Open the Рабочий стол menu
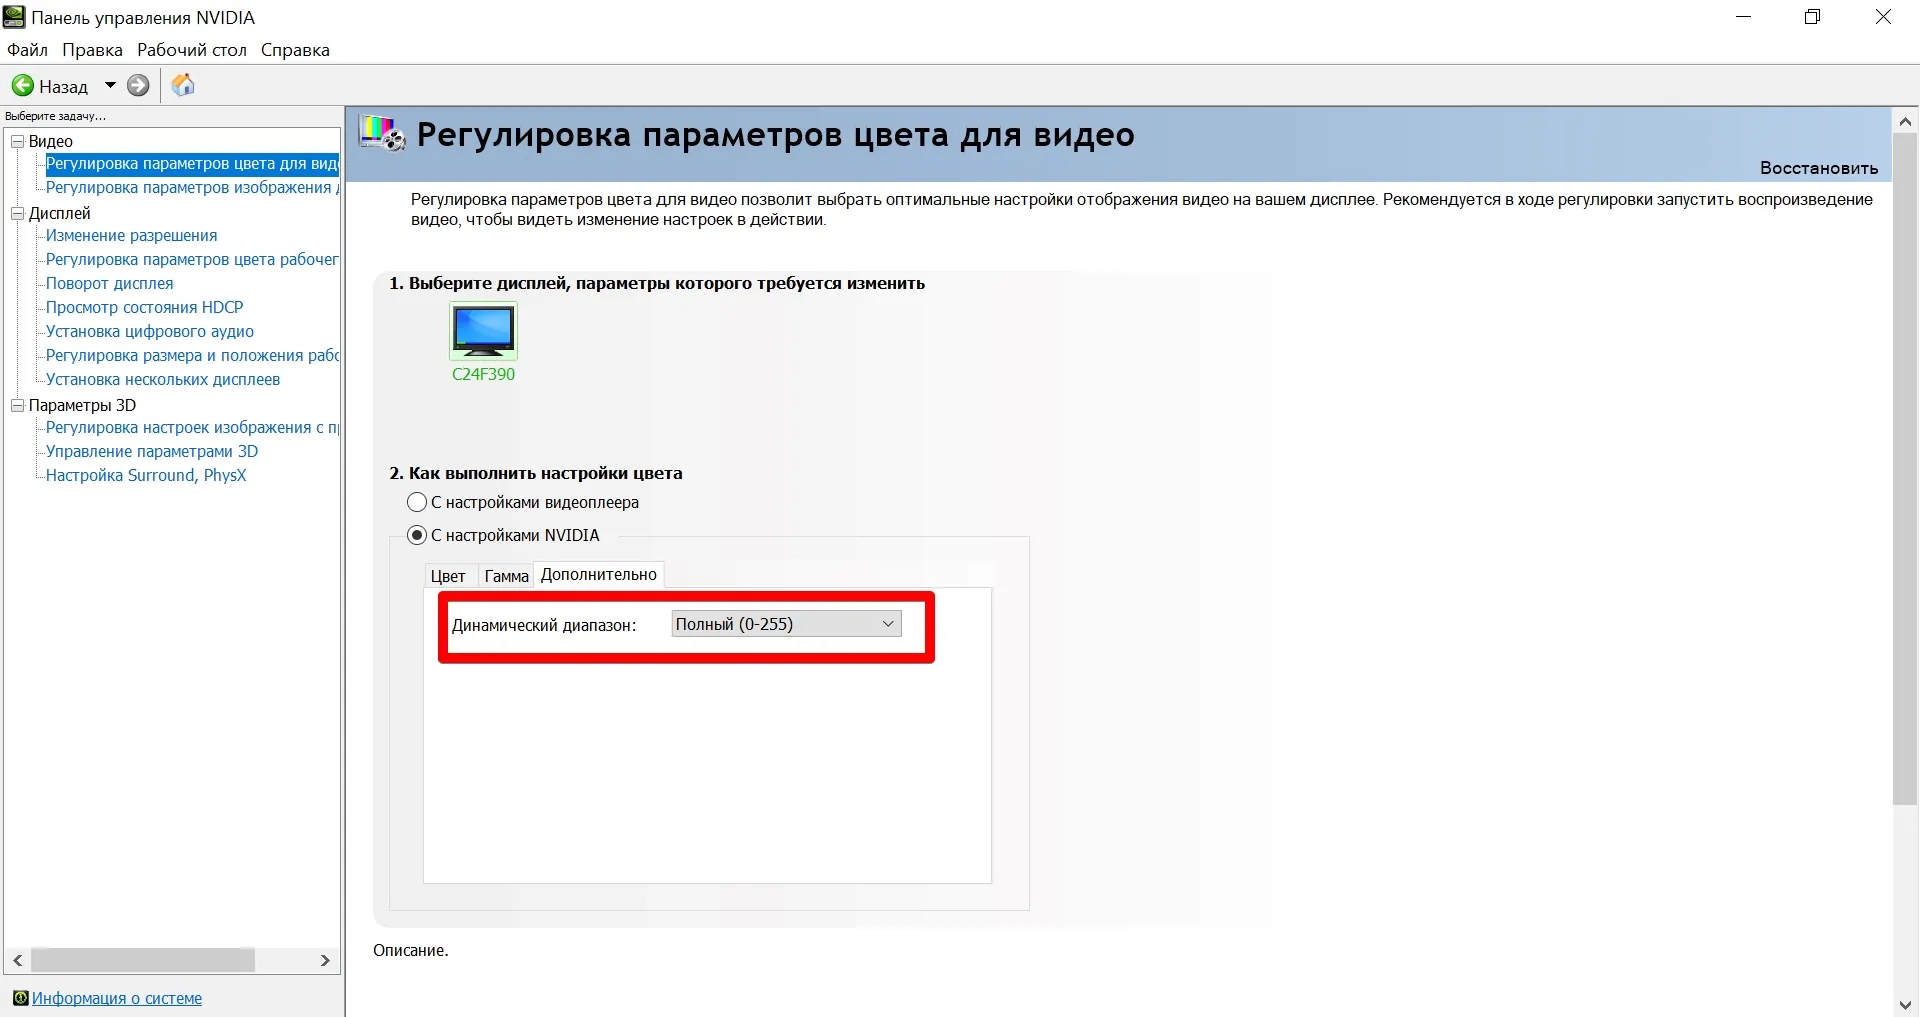Screen dimensions: 1920x1017 pyautogui.click(x=192, y=50)
